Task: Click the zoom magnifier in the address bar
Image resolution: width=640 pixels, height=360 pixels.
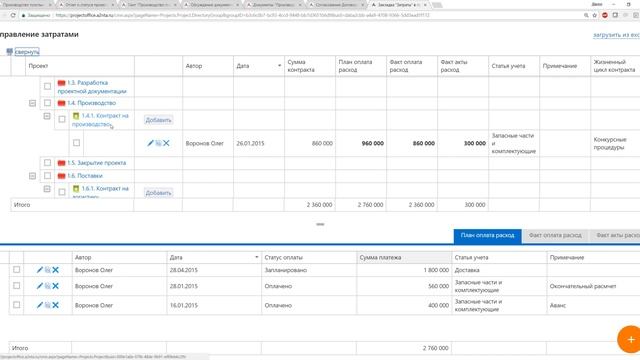Action: tap(586, 15)
